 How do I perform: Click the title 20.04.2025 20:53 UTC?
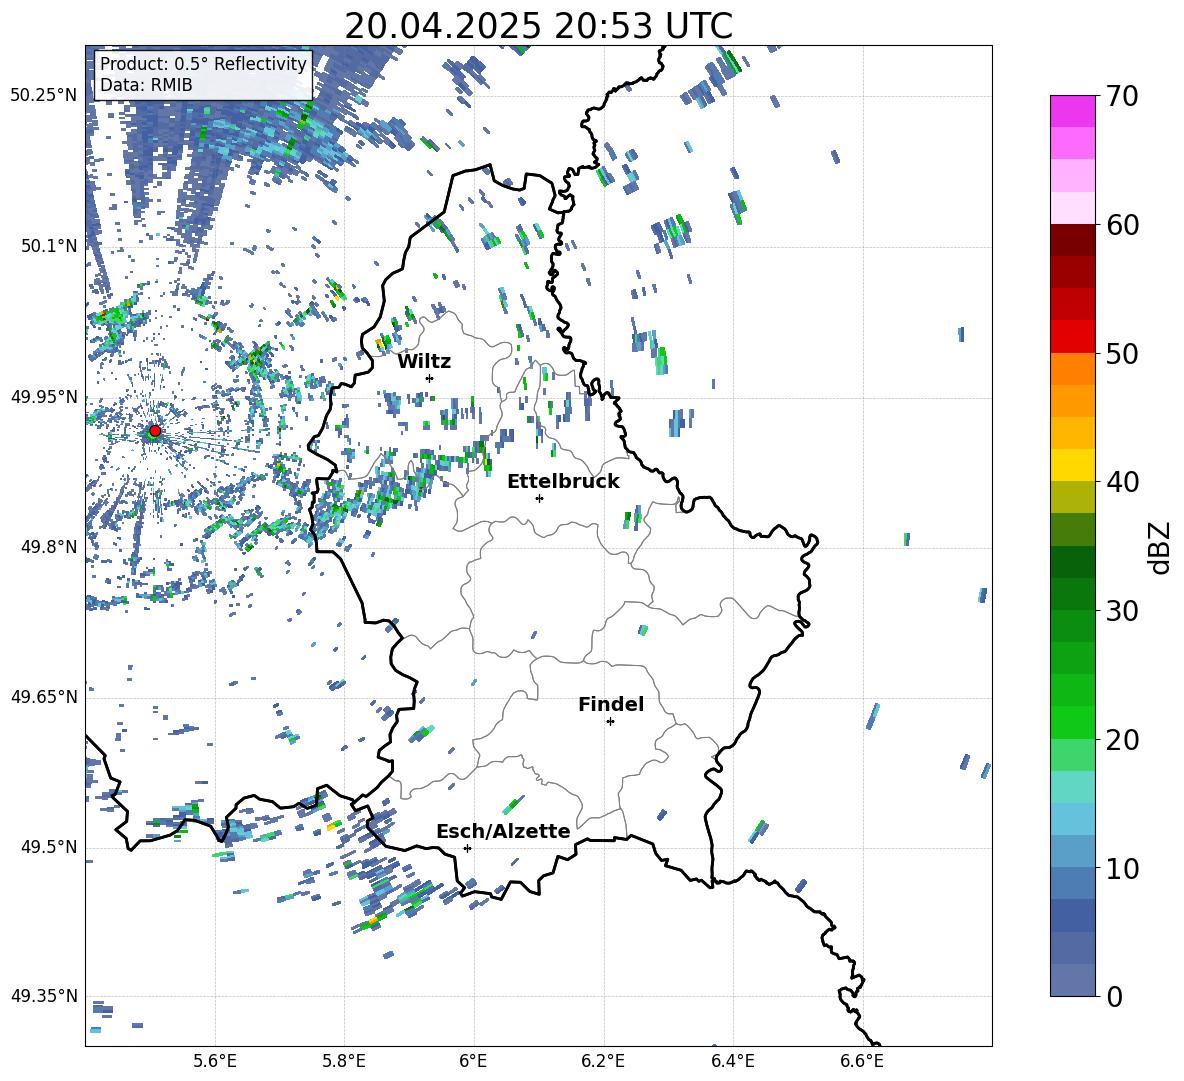[539, 26]
